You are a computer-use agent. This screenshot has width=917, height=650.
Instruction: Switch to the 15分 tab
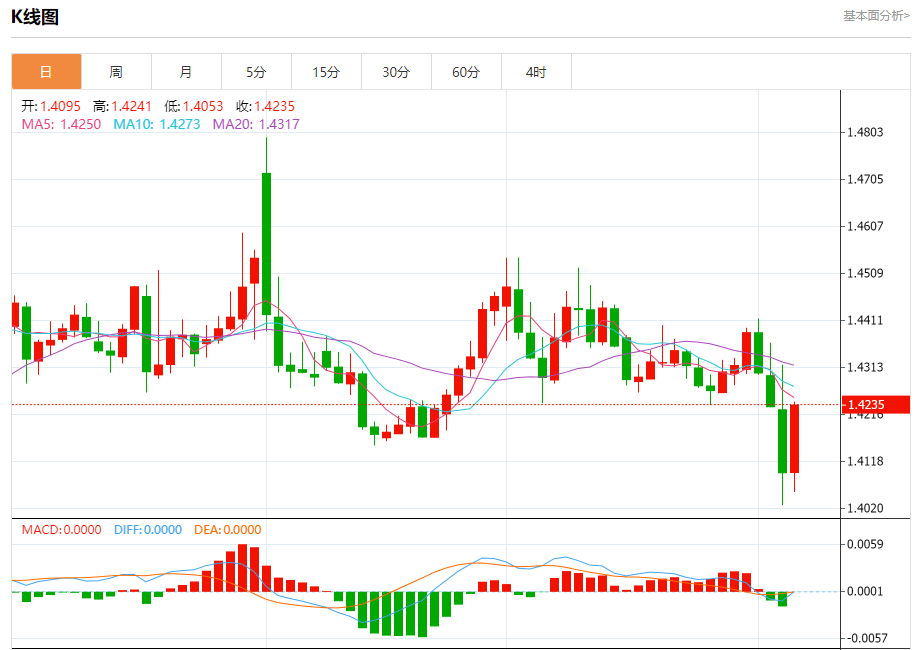pyautogui.click(x=326, y=72)
